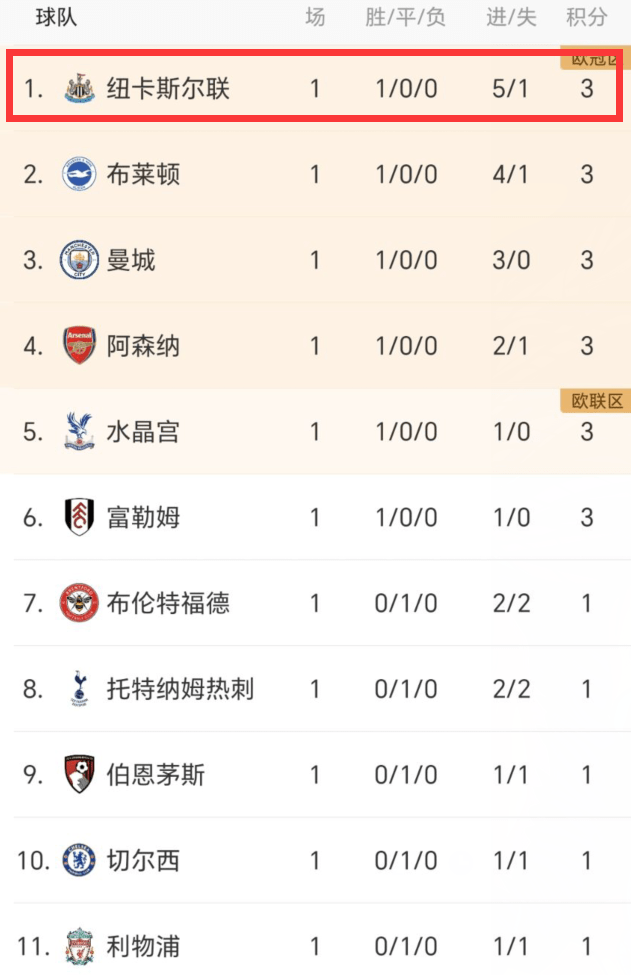Viewport: 631px width, 975px height.
Task: Click the Tottenham Hotspur cockerel icon
Action: click(80, 688)
